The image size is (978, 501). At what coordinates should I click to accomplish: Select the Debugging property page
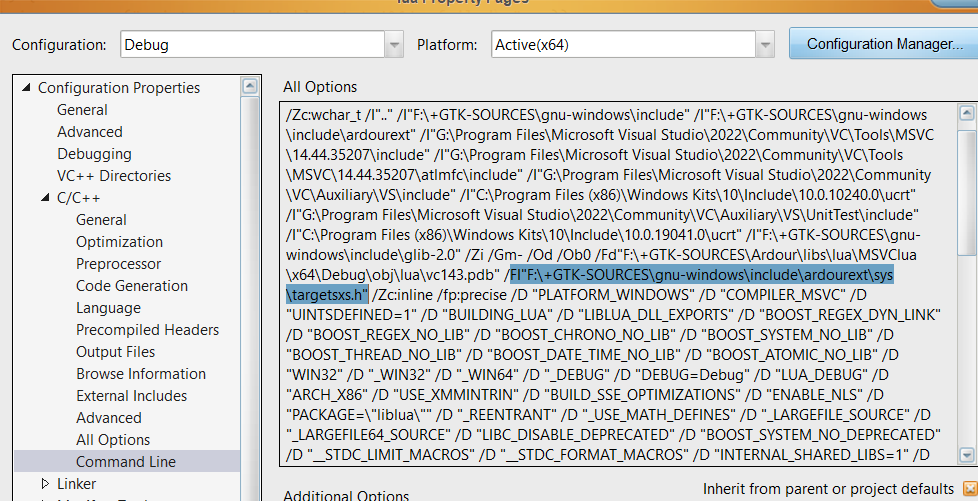coord(94,154)
